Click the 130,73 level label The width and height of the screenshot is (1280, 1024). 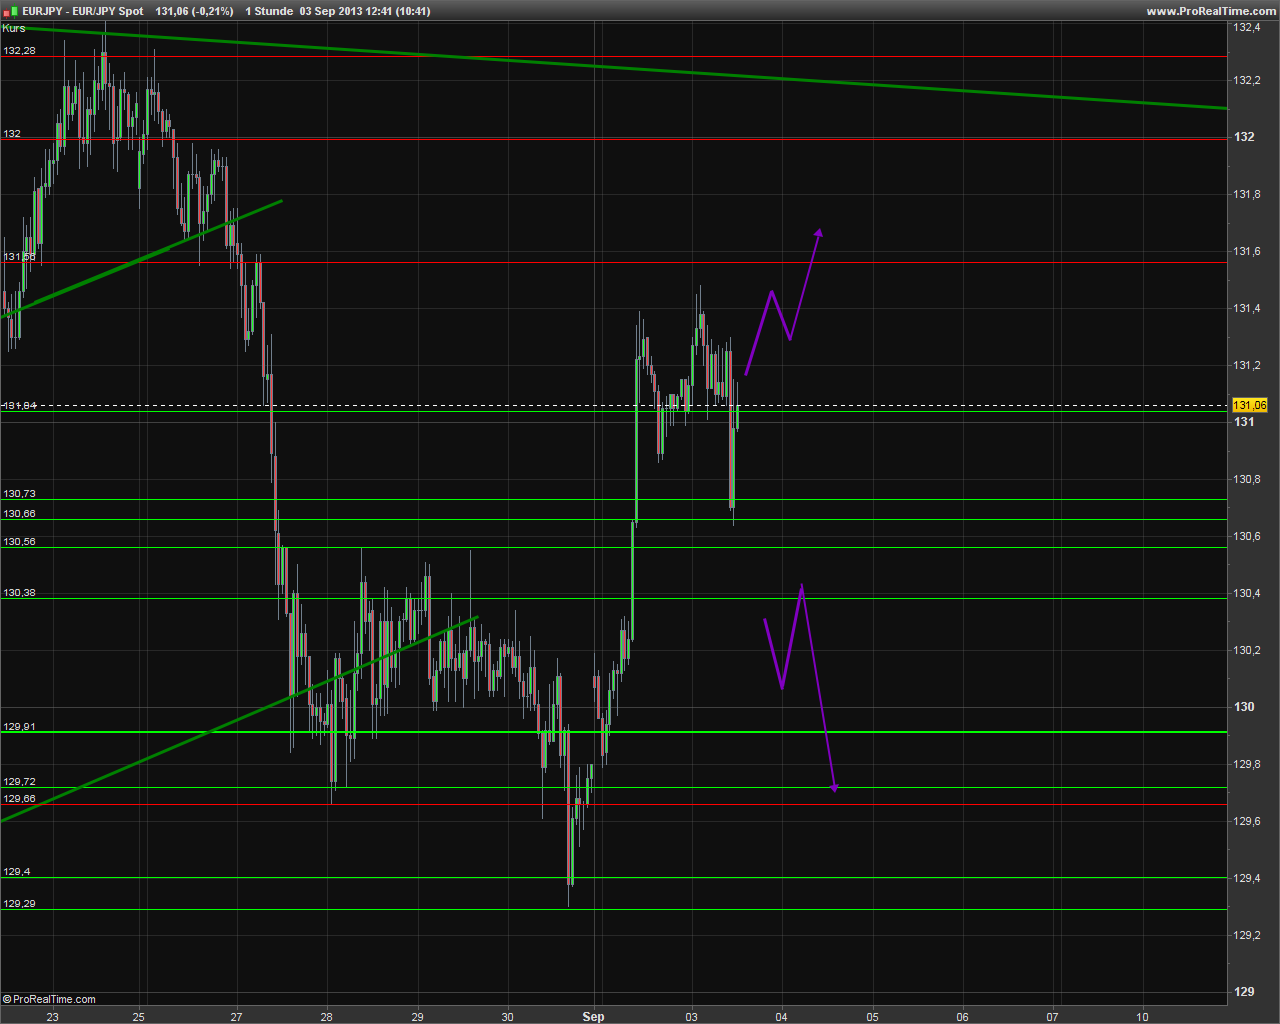point(19,494)
